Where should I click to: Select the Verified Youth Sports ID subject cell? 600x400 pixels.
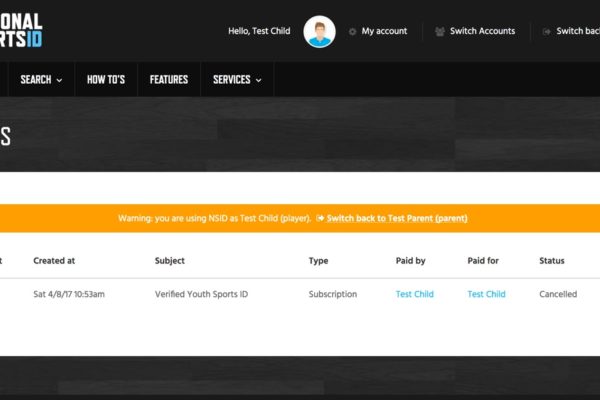pos(201,294)
